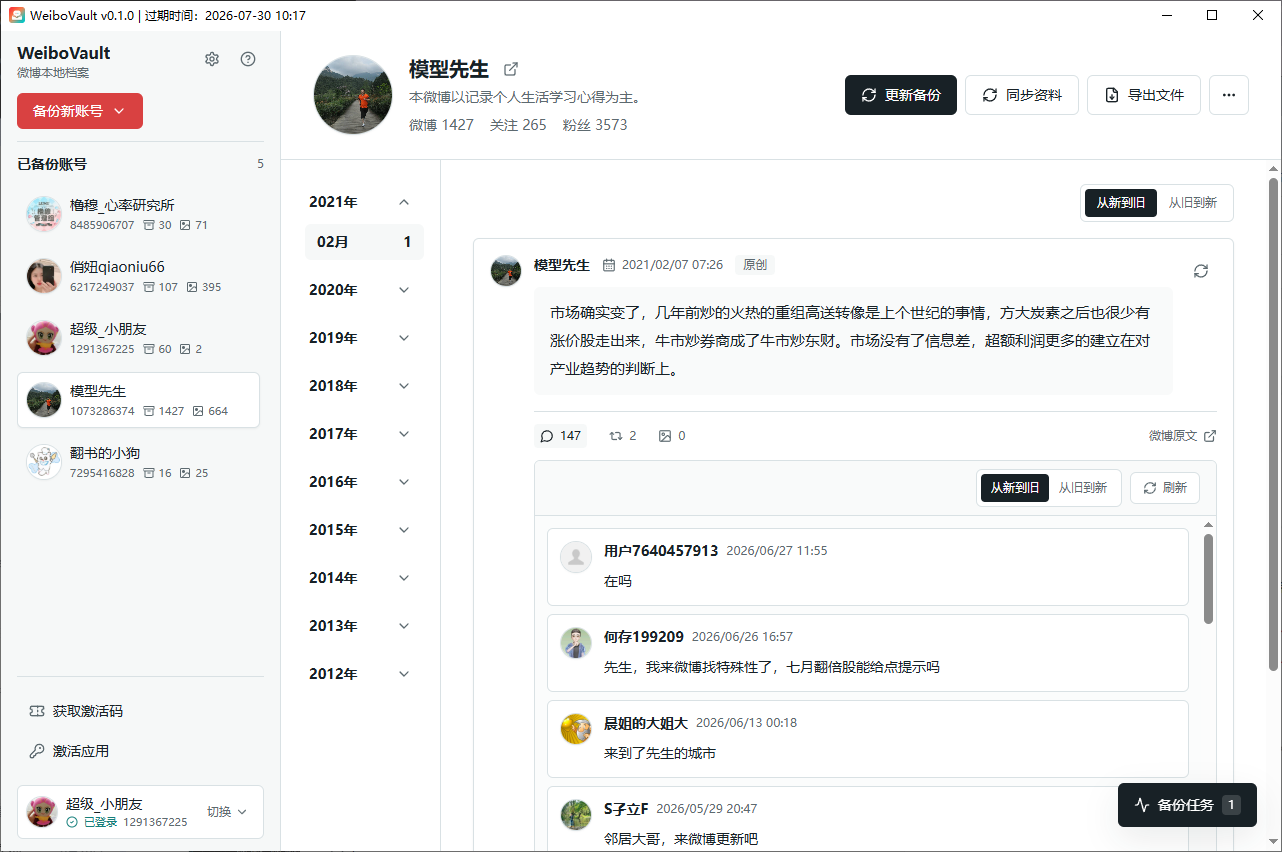
Task: Click the repost icon showing 2
Action: (x=616, y=436)
